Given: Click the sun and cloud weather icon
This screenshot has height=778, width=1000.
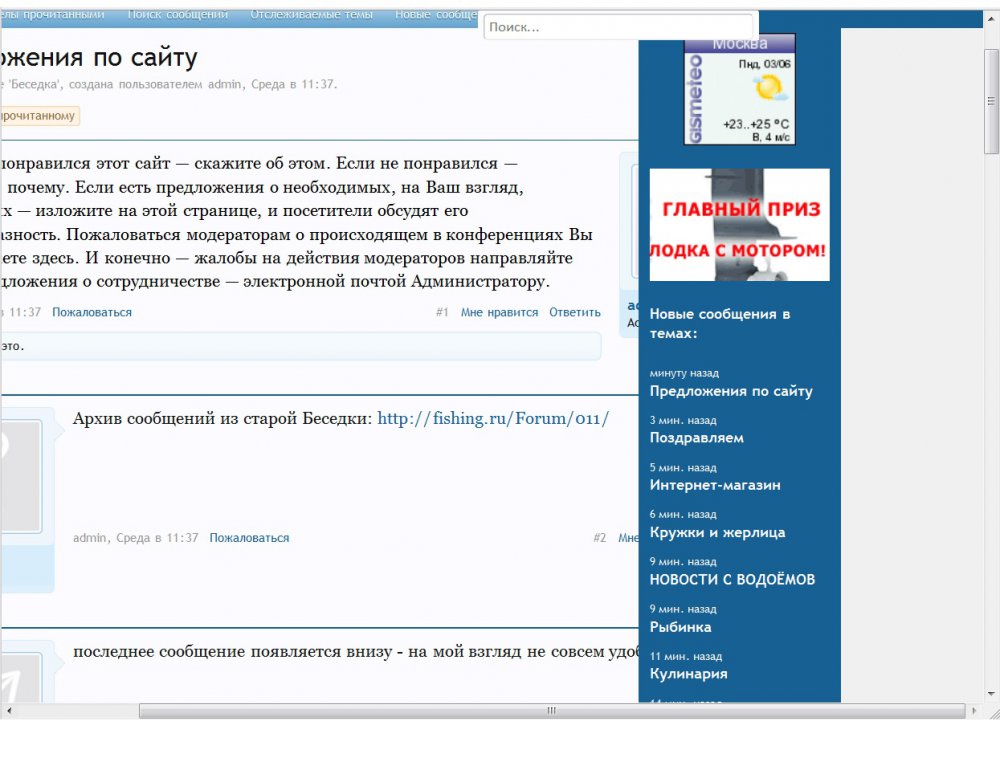Looking at the screenshot, I should pos(768,90).
